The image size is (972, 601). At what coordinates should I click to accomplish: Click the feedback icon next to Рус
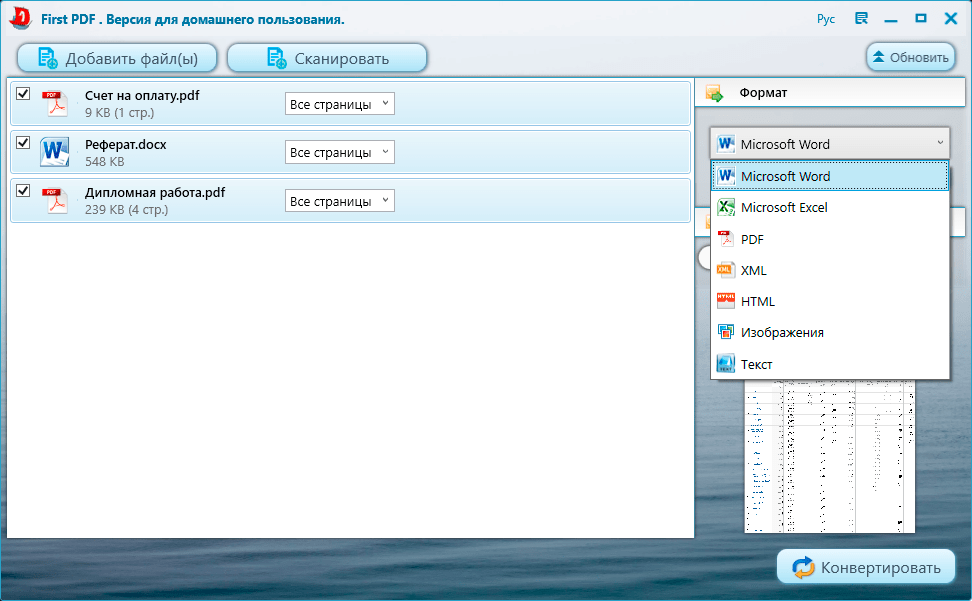click(861, 19)
